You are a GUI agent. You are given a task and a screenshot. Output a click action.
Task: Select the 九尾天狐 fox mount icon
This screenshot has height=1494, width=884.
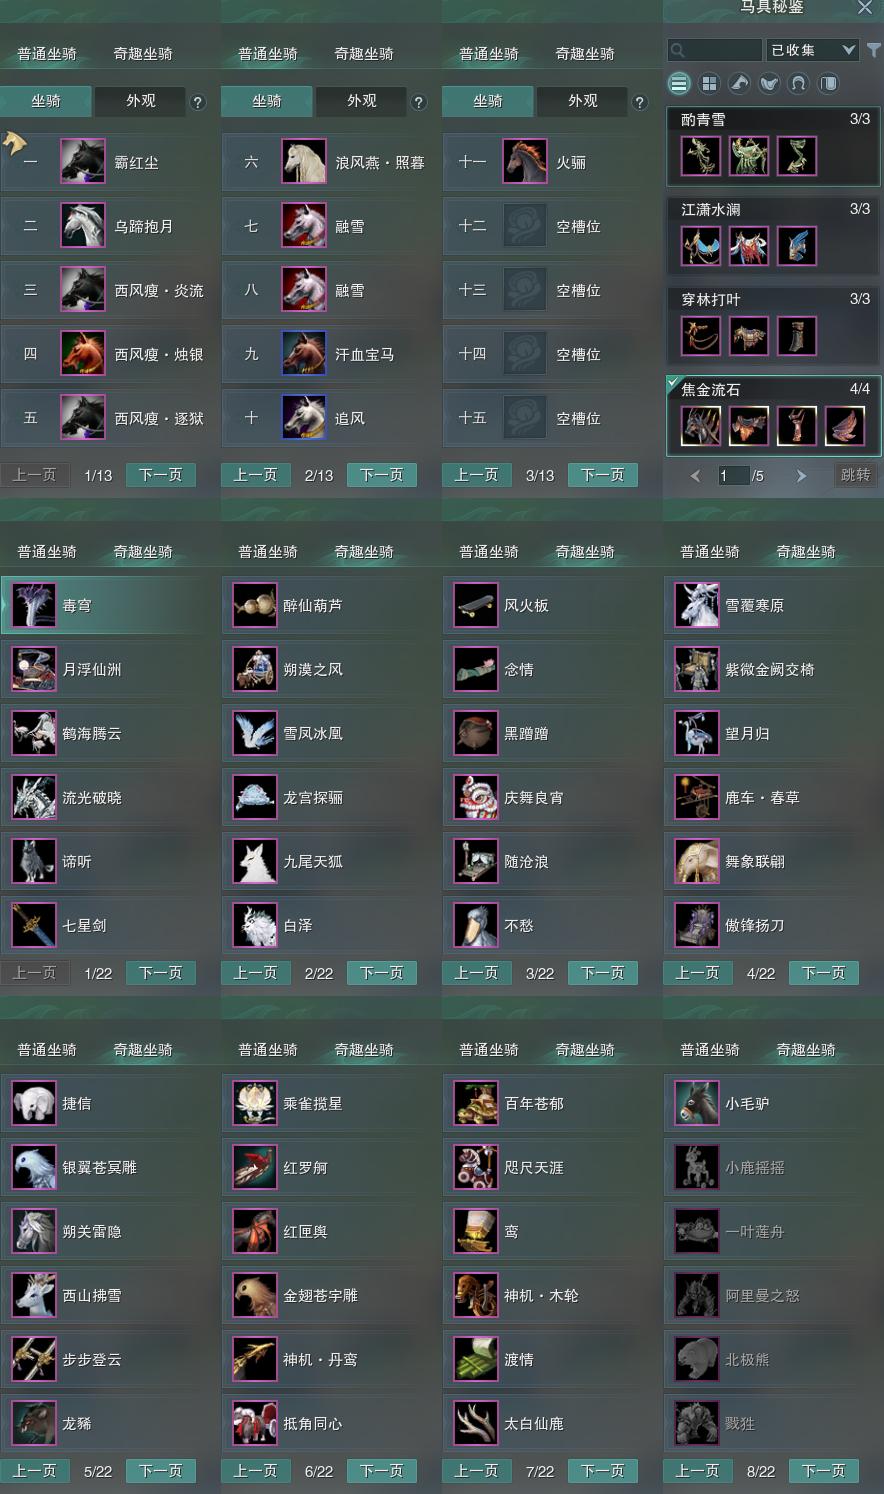point(254,862)
